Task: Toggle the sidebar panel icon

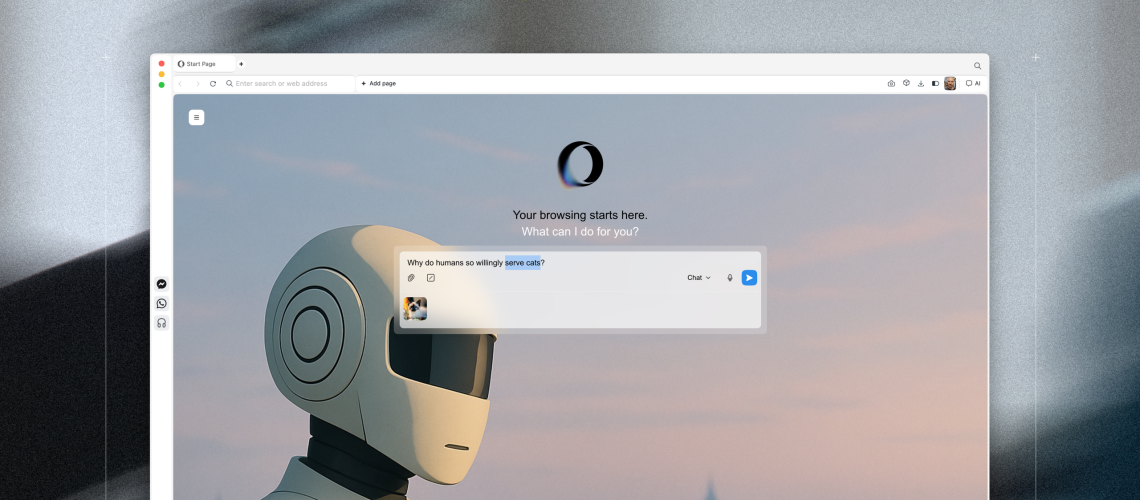Action: (935, 84)
